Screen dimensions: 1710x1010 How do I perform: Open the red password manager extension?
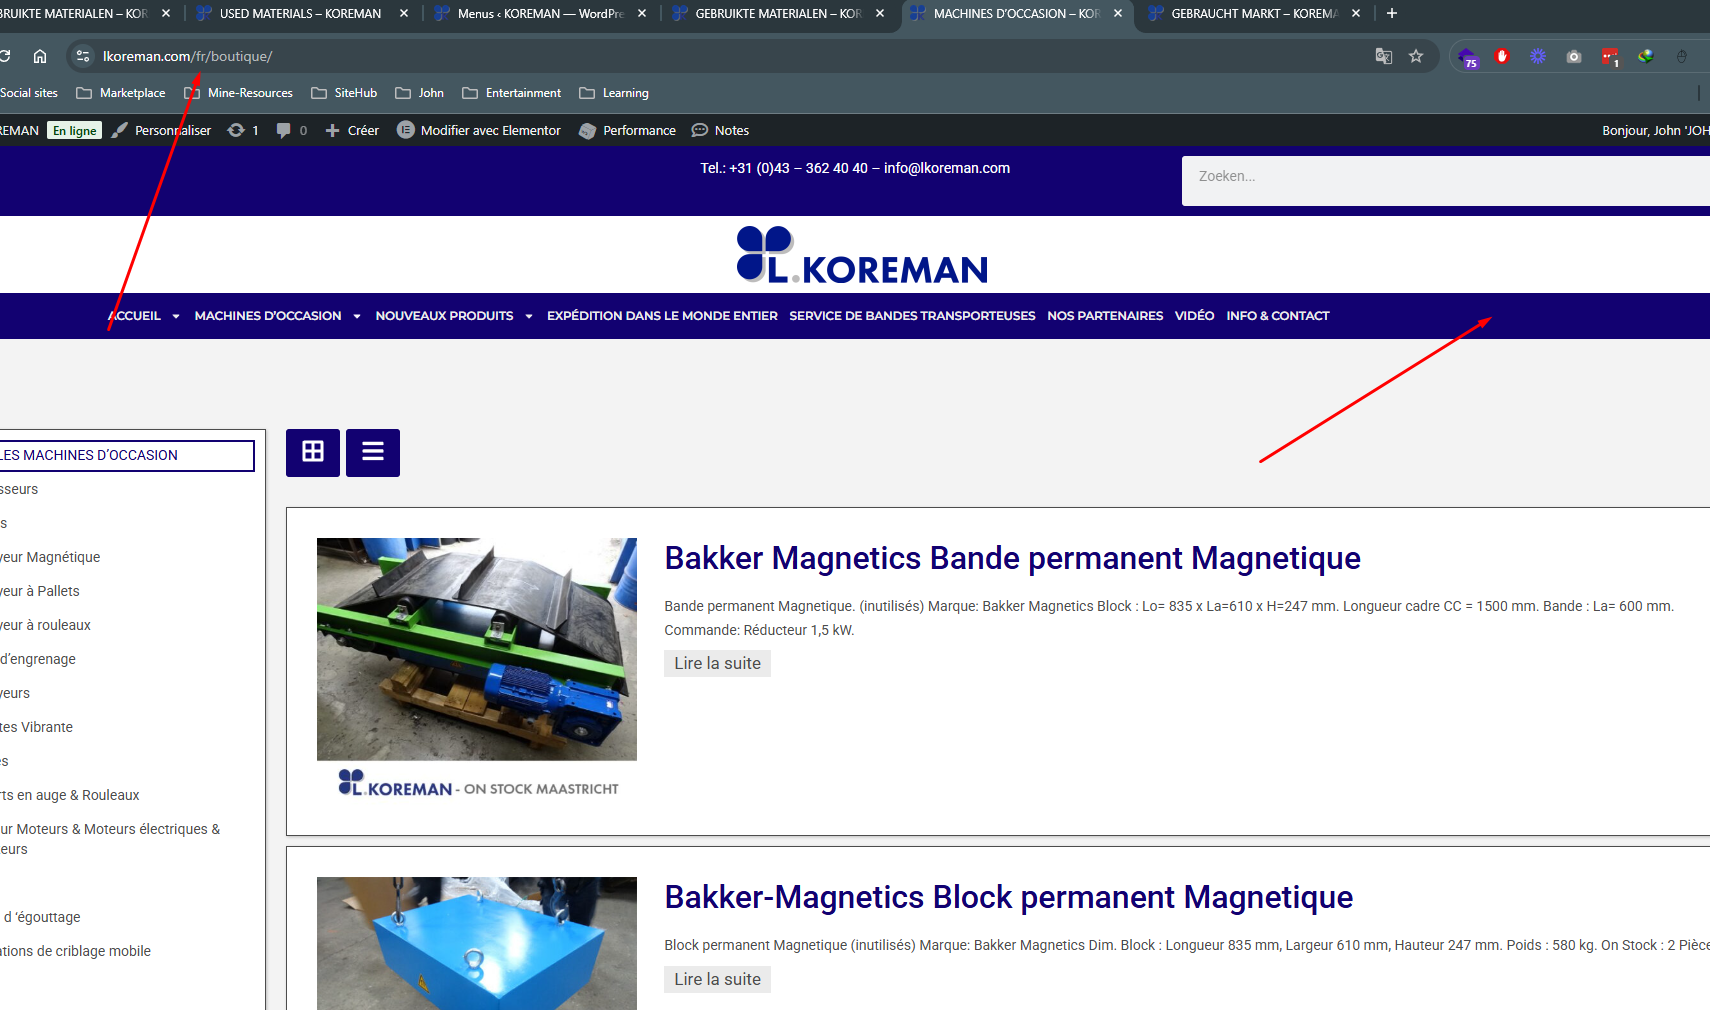(x=1610, y=57)
